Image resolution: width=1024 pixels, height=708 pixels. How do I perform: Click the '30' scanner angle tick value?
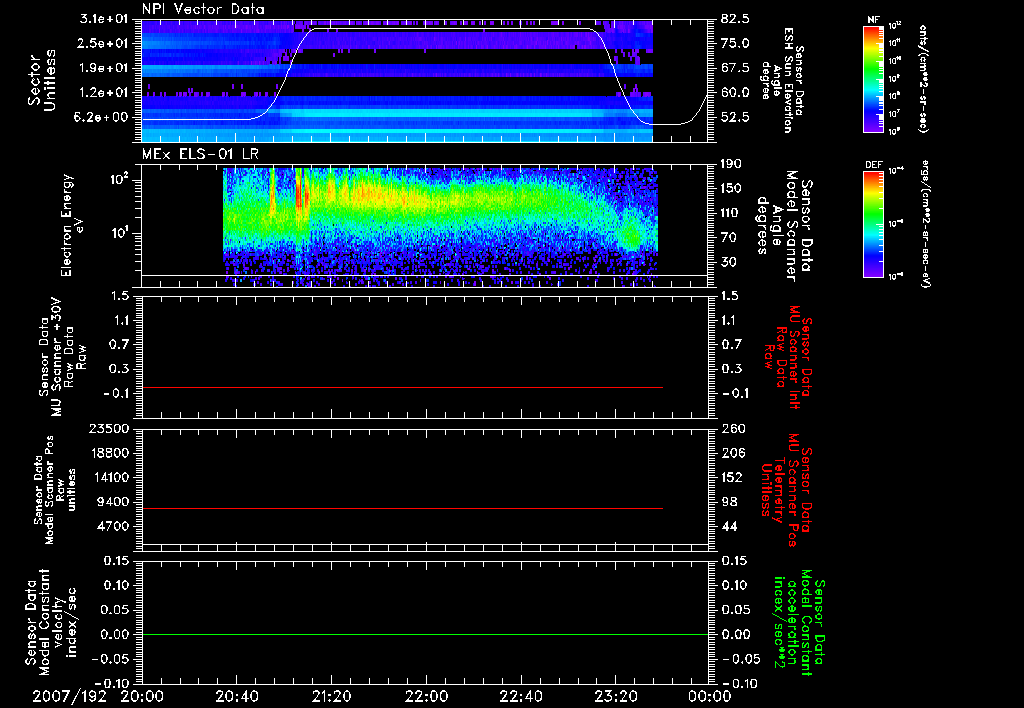pyautogui.click(x=729, y=262)
